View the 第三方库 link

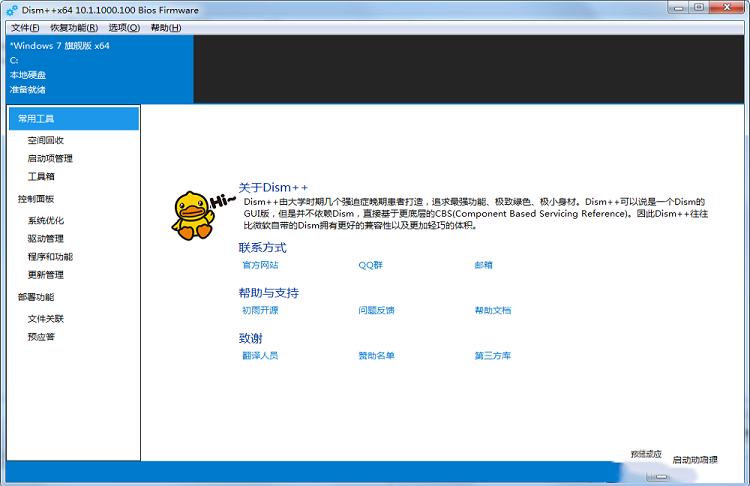pyautogui.click(x=493, y=356)
